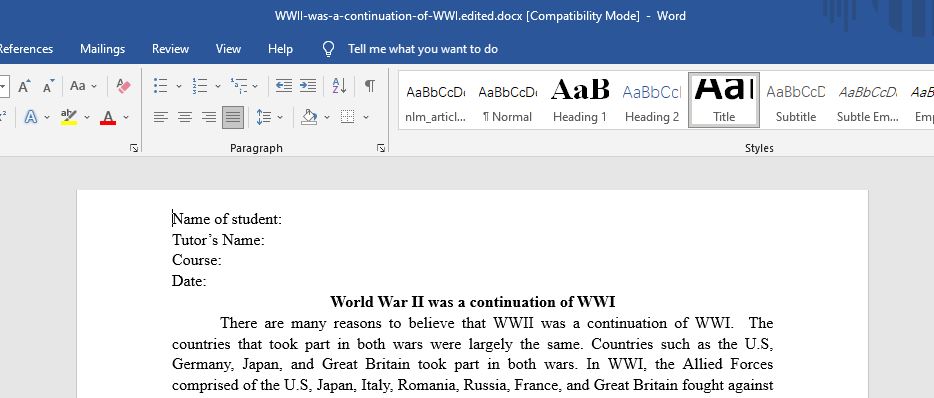Viewport: 934px width, 398px height.
Task: Click the 'World War II' bold heading
Action: pyautogui.click(x=472, y=301)
